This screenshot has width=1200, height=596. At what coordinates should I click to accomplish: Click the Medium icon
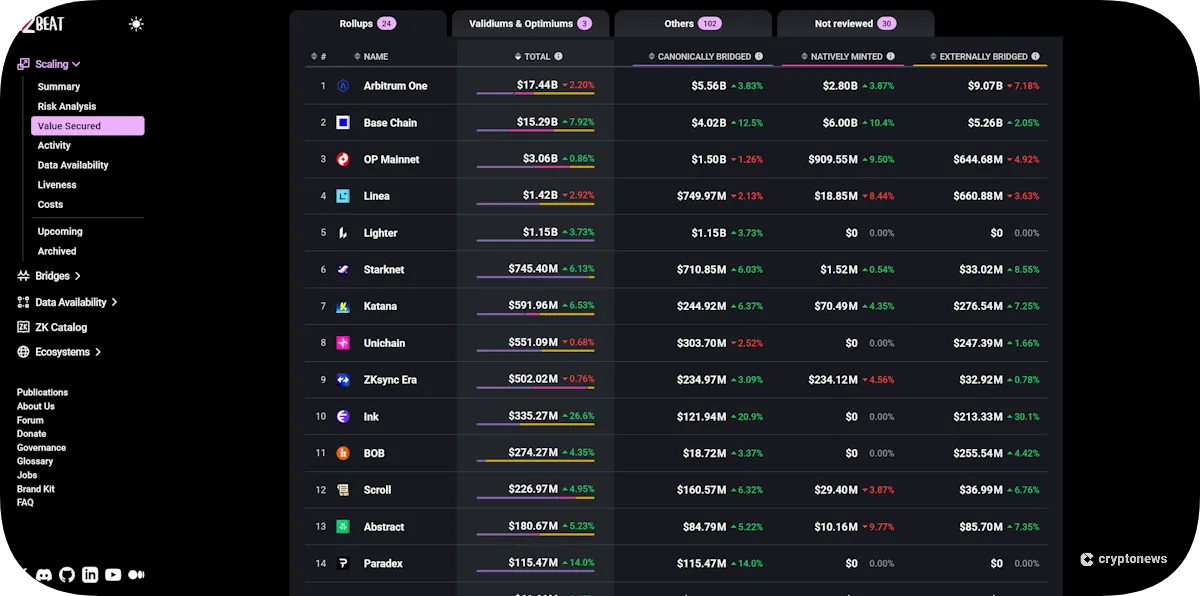(x=136, y=575)
